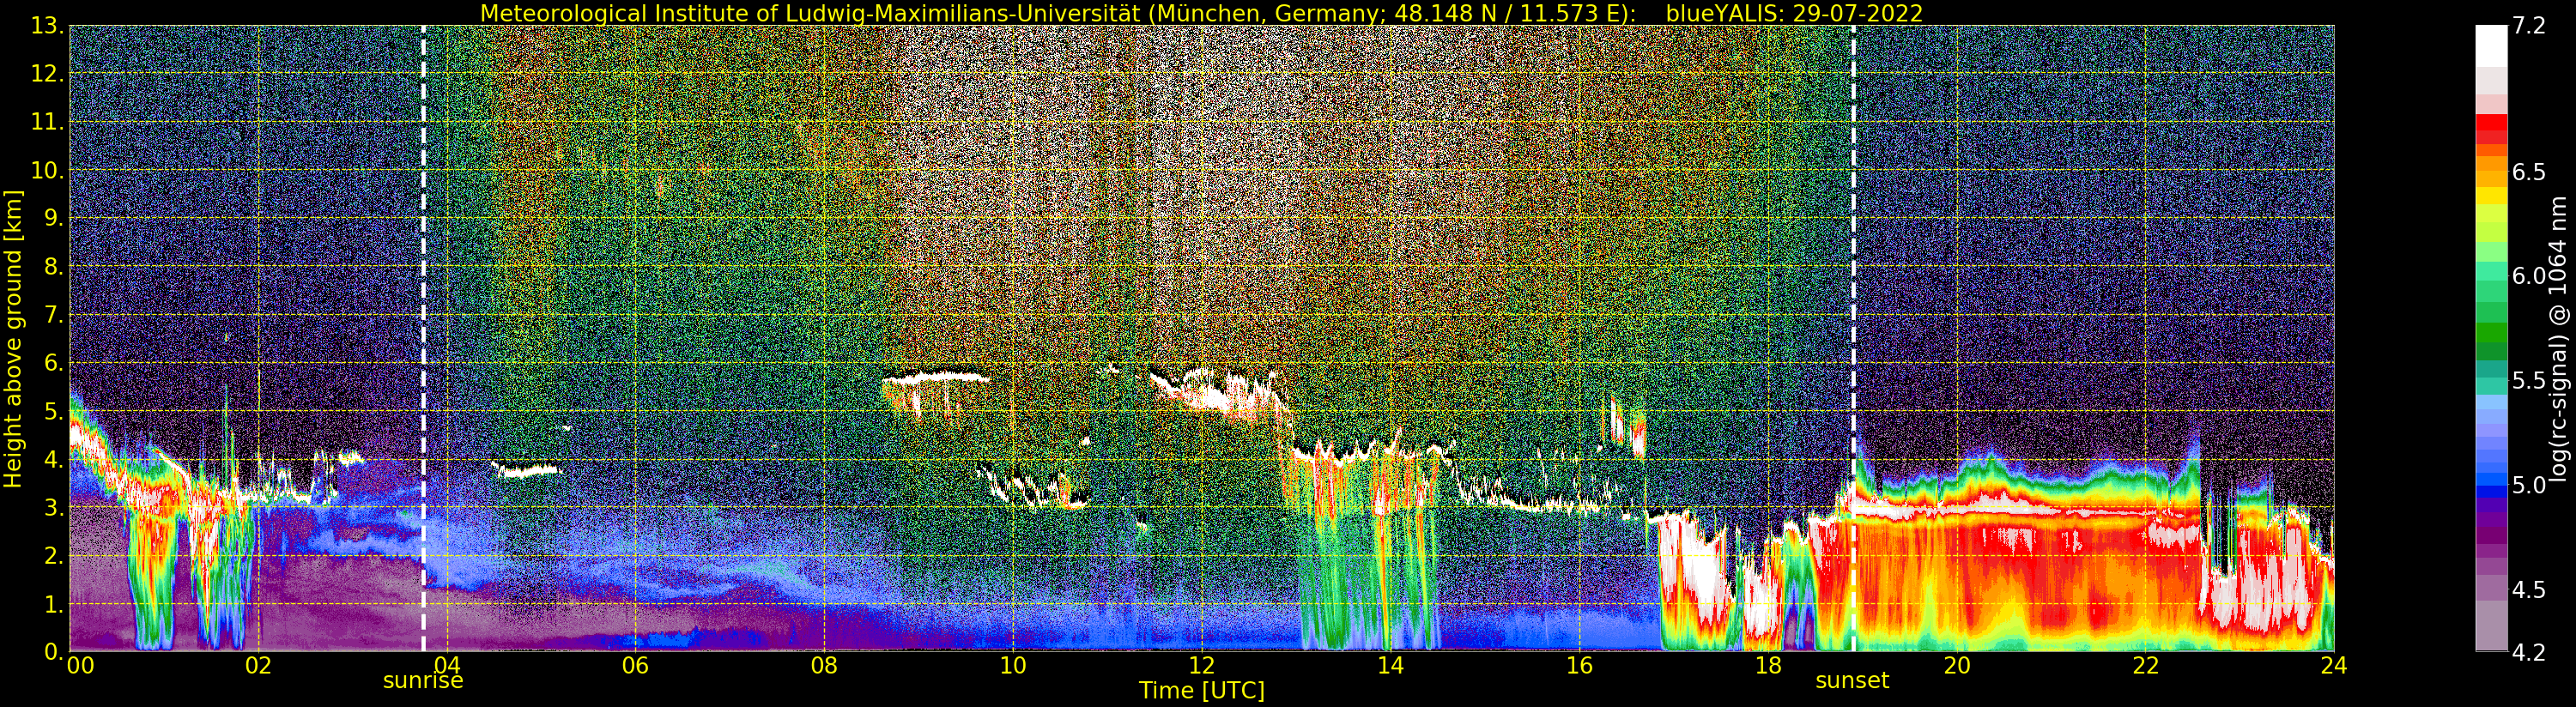
Task: Click the colorbar value '7.2'
Action: tap(2528, 26)
